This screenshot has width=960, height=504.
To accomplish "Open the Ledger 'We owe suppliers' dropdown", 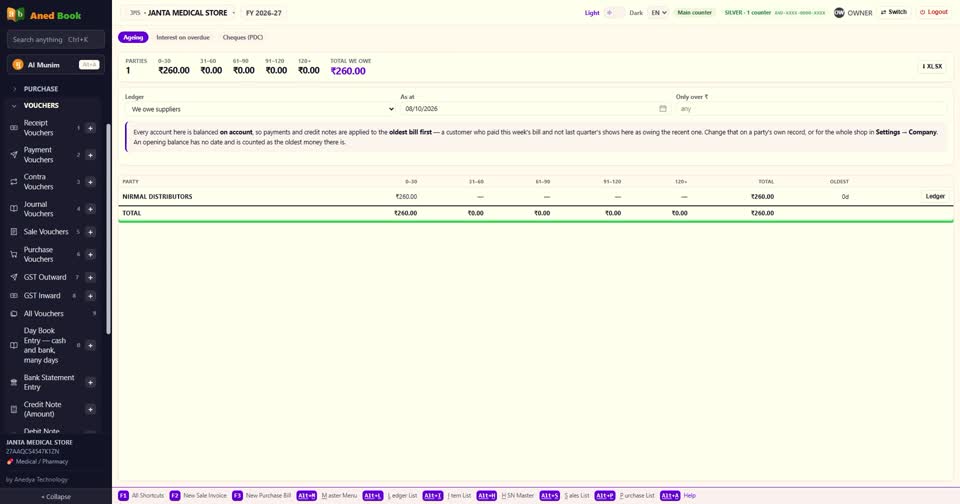I will pyautogui.click(x=261, y=109).
